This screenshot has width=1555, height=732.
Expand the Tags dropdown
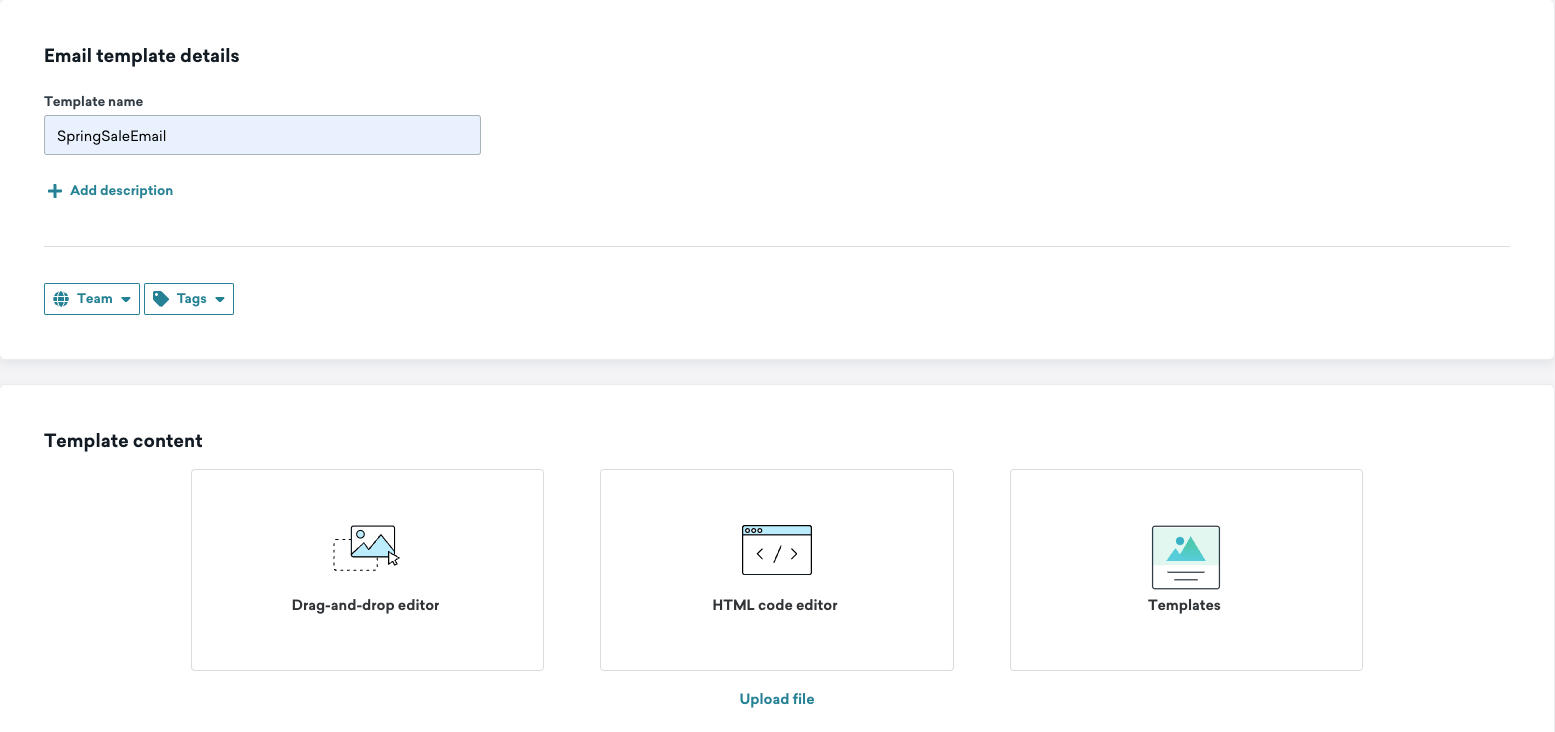(x=189, y=299)
